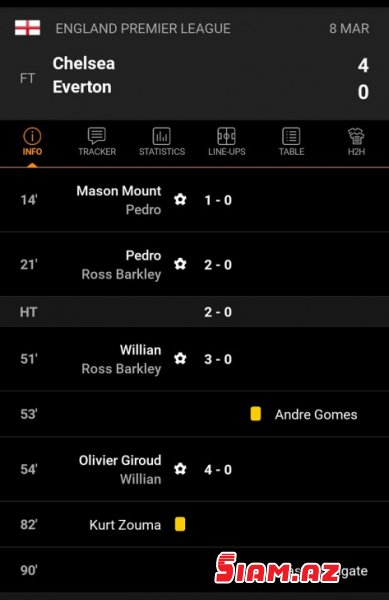
Task: Select Pedro 21' goal scorer
Action: pos(143,255)
